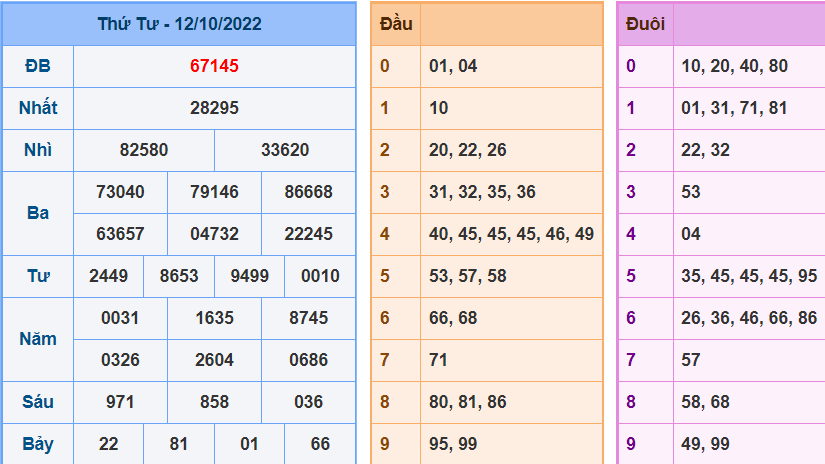Select Đầu values '66, 68'

(453, 318)
